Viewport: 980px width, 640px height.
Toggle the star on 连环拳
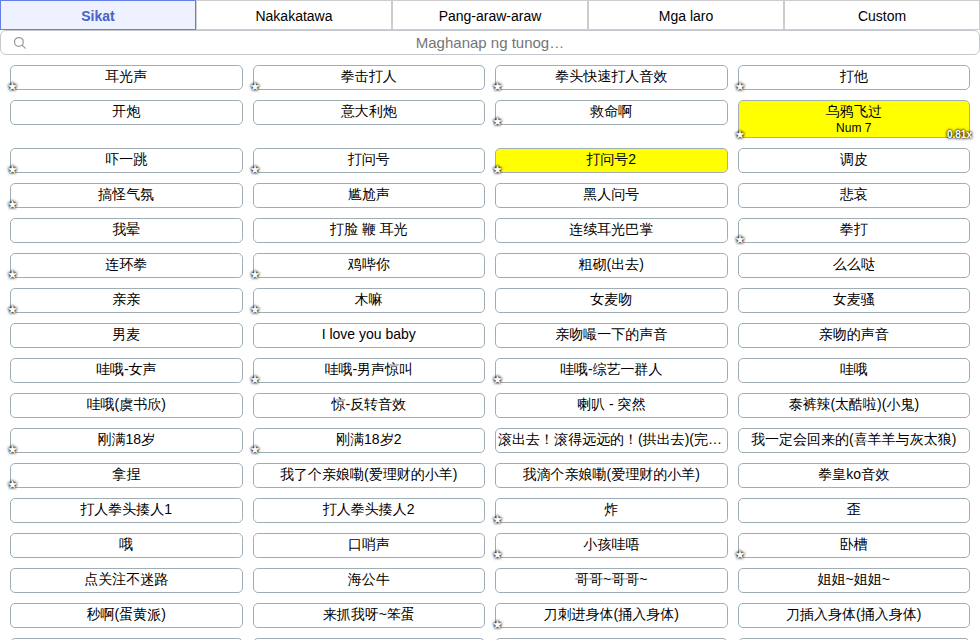pyautogui.click(x=12, y=275)
